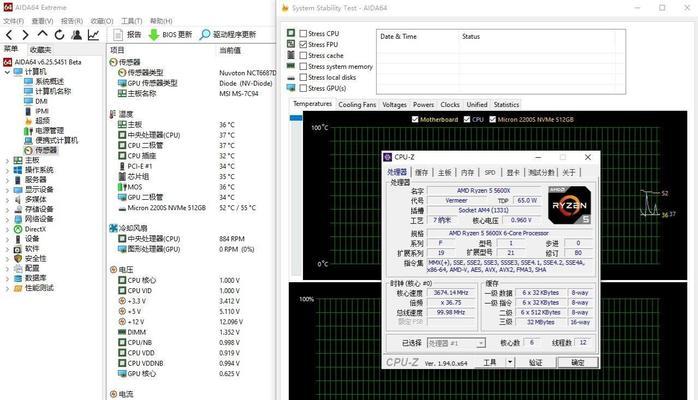Toggle the Motherboard graph checkbox
Viewport: 698px width, 400px height.
click(415, 119)
